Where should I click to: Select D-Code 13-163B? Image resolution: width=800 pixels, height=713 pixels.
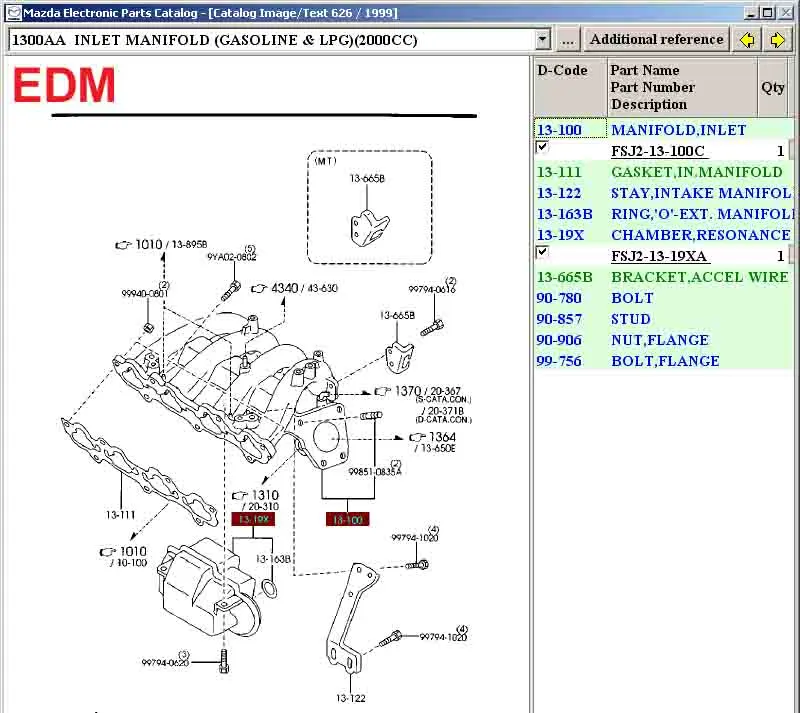click(x=564, y=214)
